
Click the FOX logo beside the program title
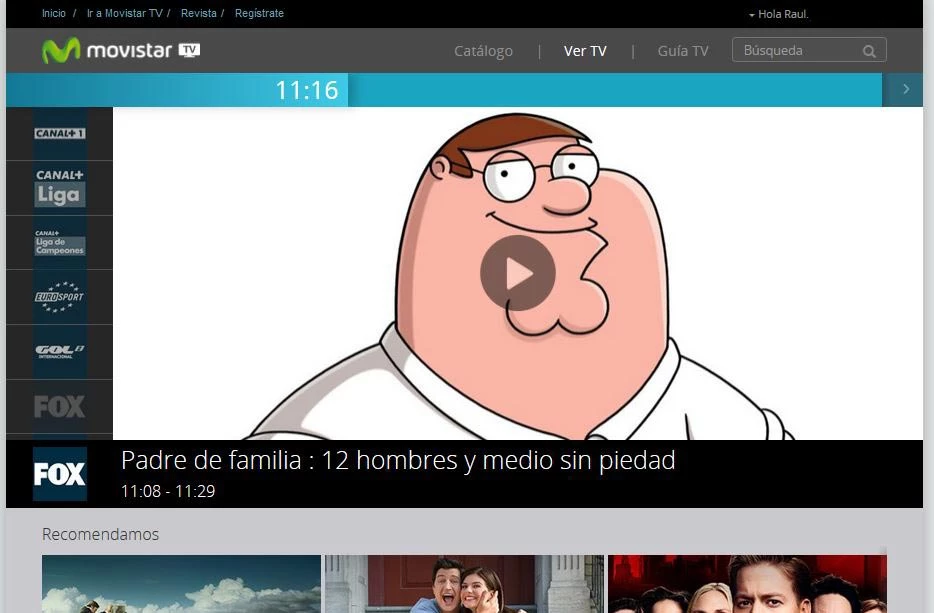[59, 473]
